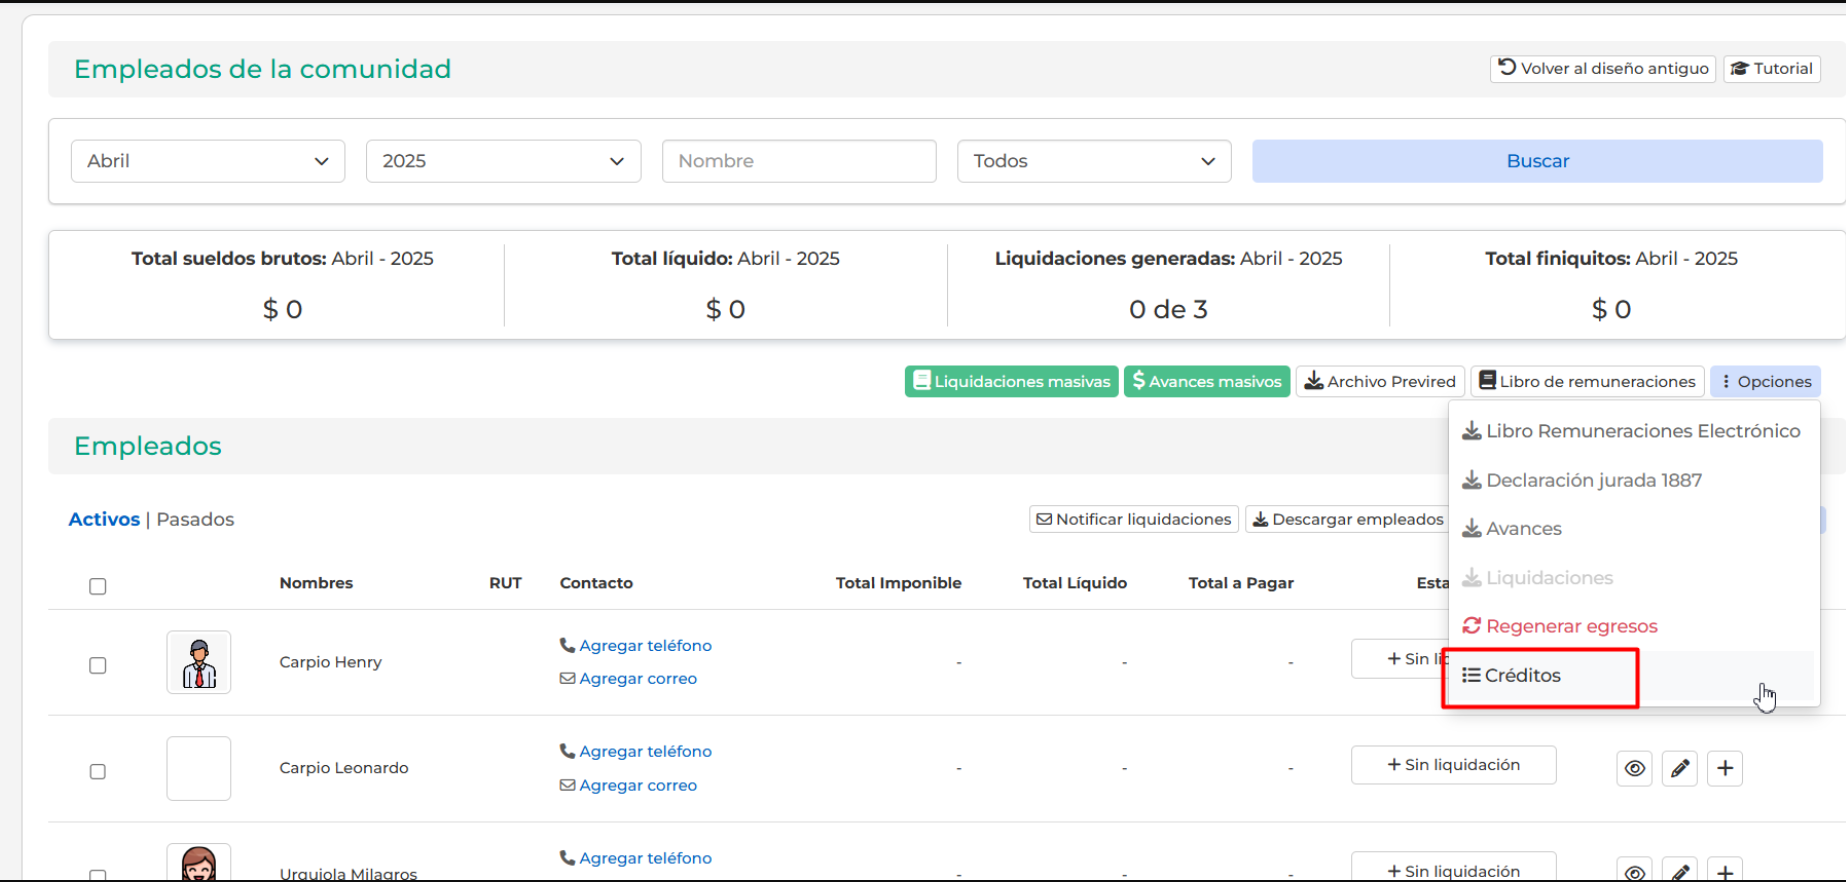
Task: Open the month dropdown showing Abril
Action: tap(208, 161)
